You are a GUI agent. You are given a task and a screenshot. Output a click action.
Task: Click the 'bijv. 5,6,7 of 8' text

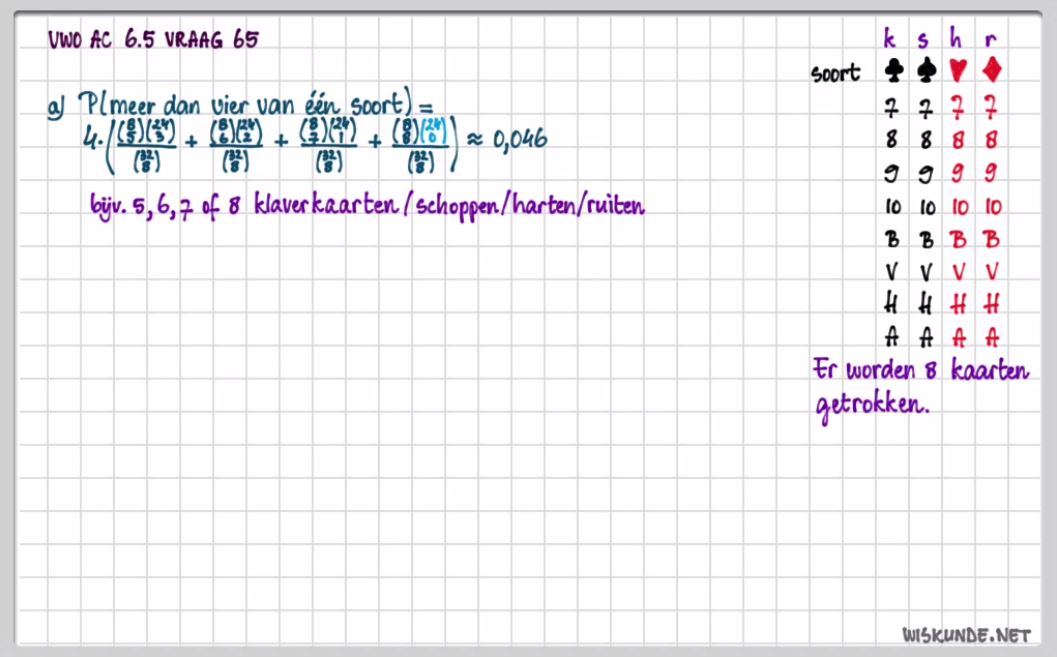pos(166,206)
